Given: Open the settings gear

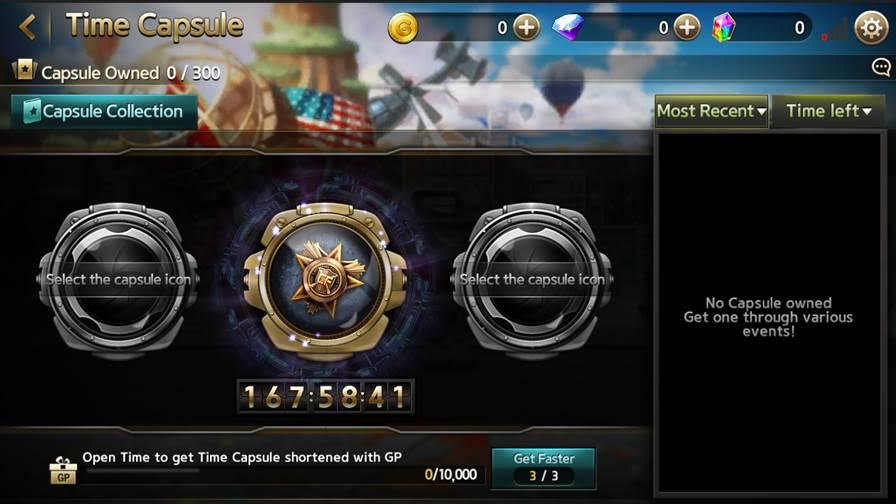Looking at the screenshot, I should coord(871,27).
